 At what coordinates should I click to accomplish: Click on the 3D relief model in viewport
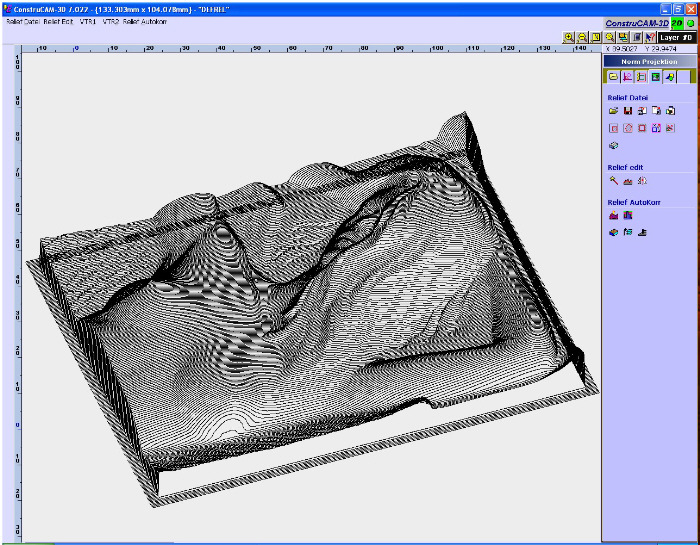coord(300,300)
